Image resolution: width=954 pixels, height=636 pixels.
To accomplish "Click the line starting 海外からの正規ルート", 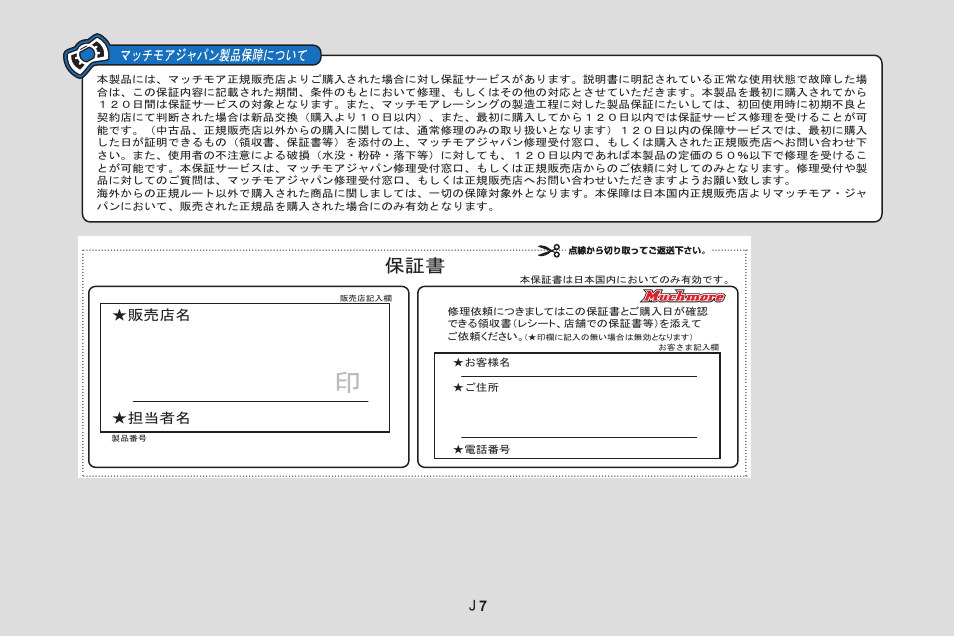I will [481, 194].
